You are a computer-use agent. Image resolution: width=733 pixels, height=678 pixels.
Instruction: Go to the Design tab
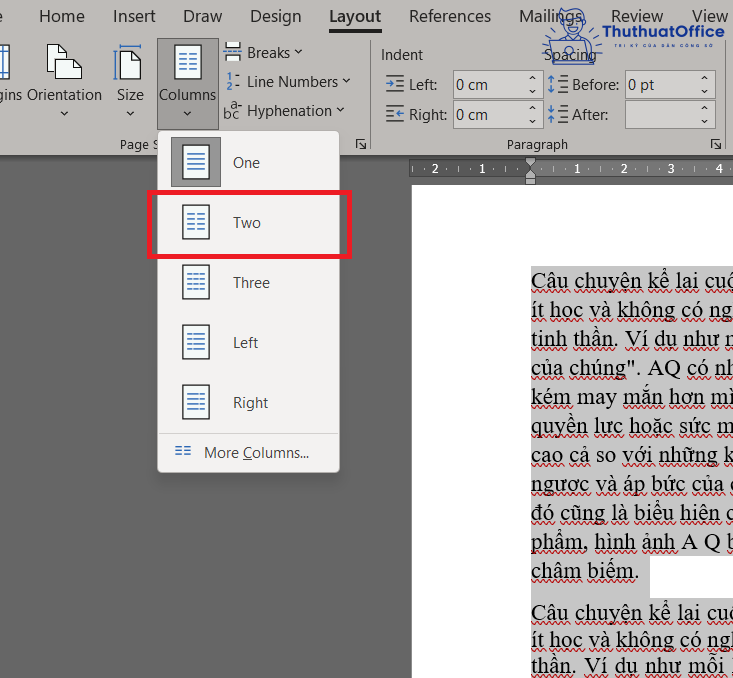[275, 16]
